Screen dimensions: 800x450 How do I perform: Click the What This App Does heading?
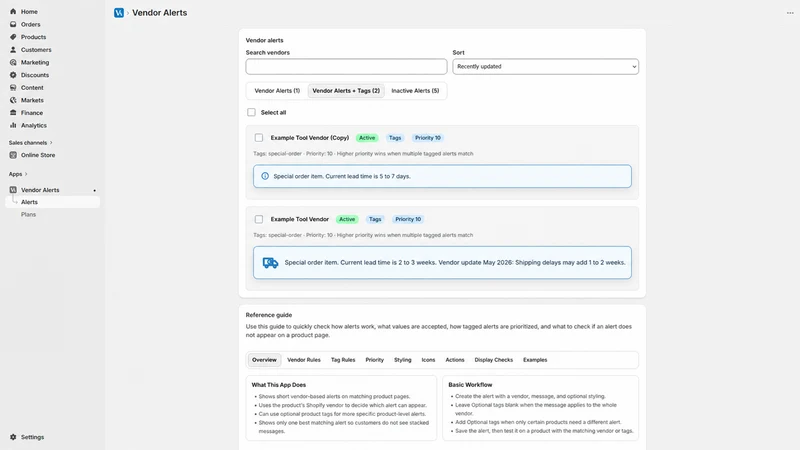279,385
